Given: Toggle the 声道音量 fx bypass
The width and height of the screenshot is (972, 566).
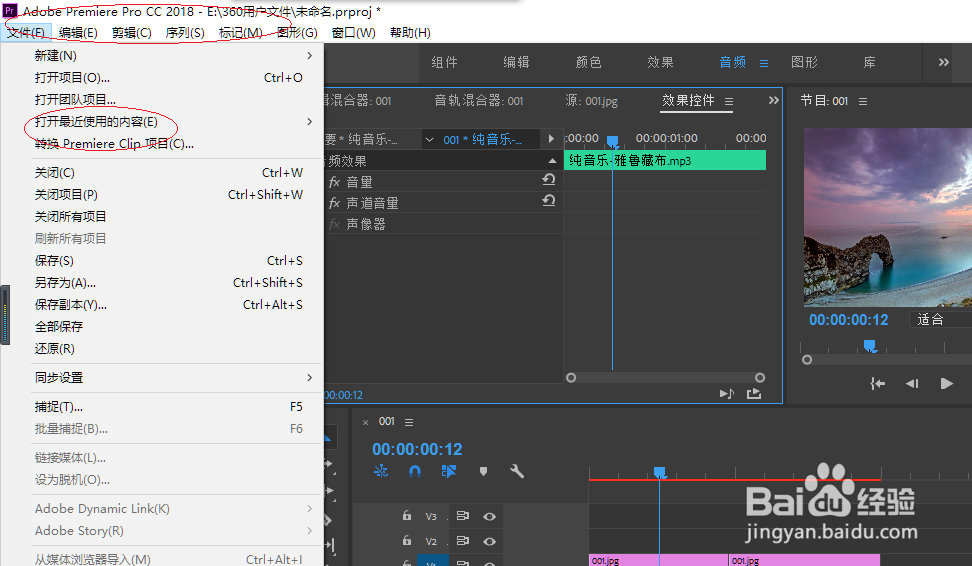Looking at the screenshot, I should [x=334, y=203].
